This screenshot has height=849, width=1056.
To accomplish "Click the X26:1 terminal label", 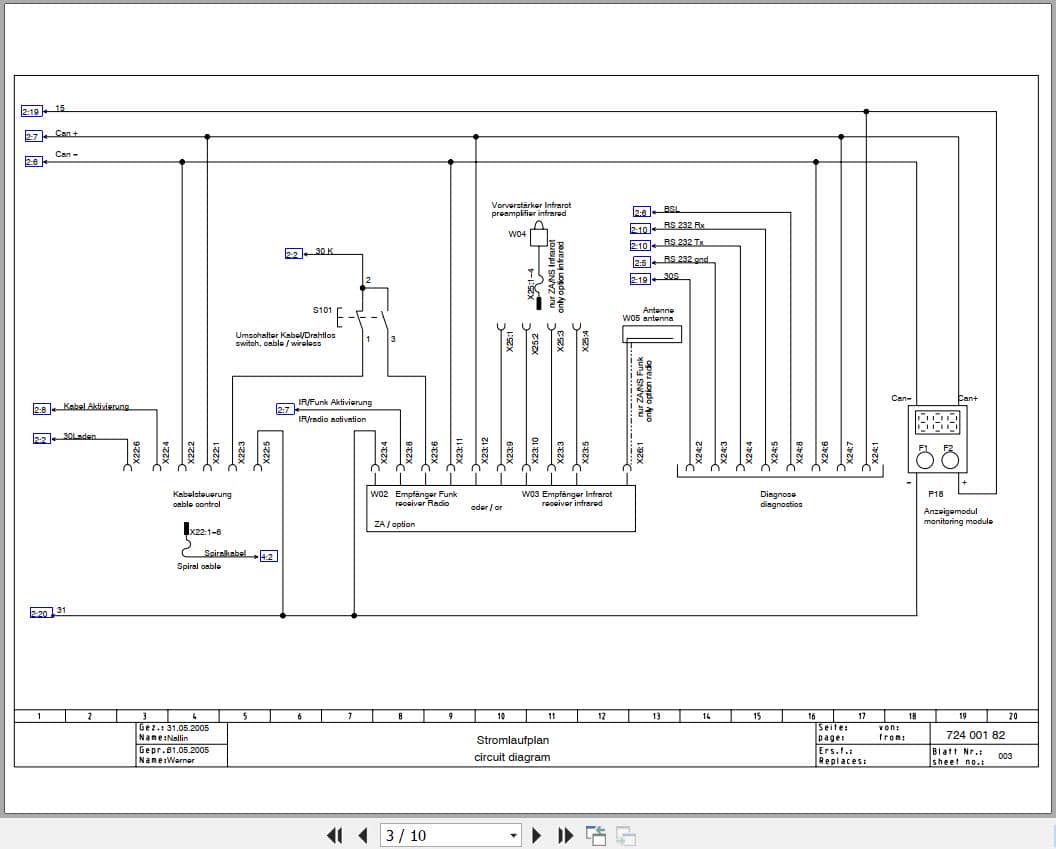I will coord(640,452).
